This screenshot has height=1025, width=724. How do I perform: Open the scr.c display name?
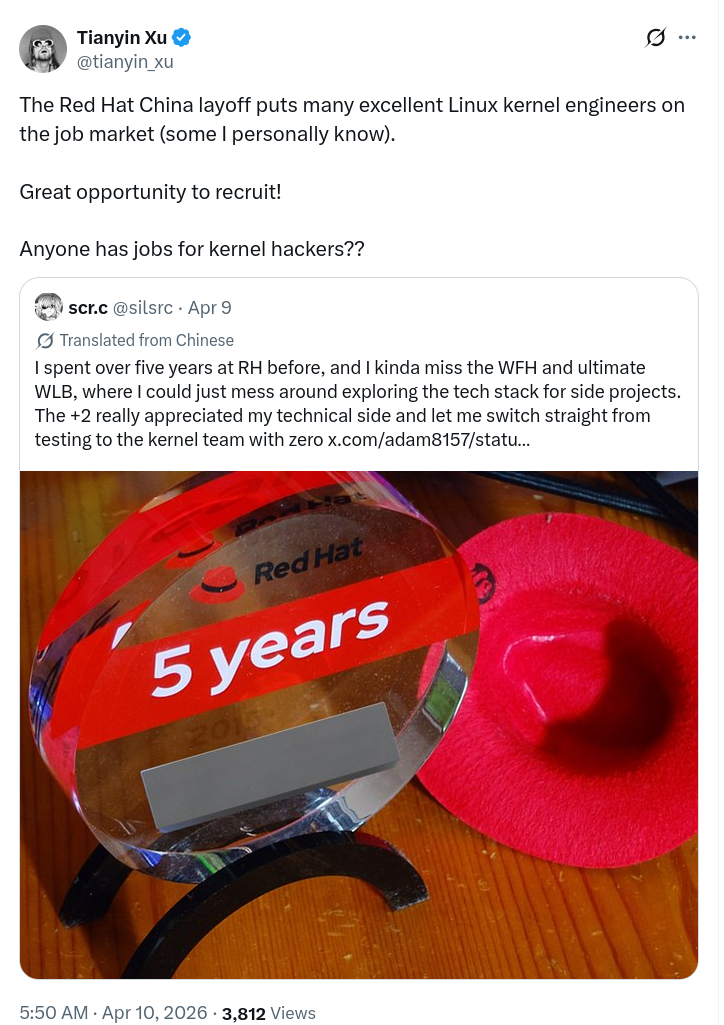(x=88, y=307)
